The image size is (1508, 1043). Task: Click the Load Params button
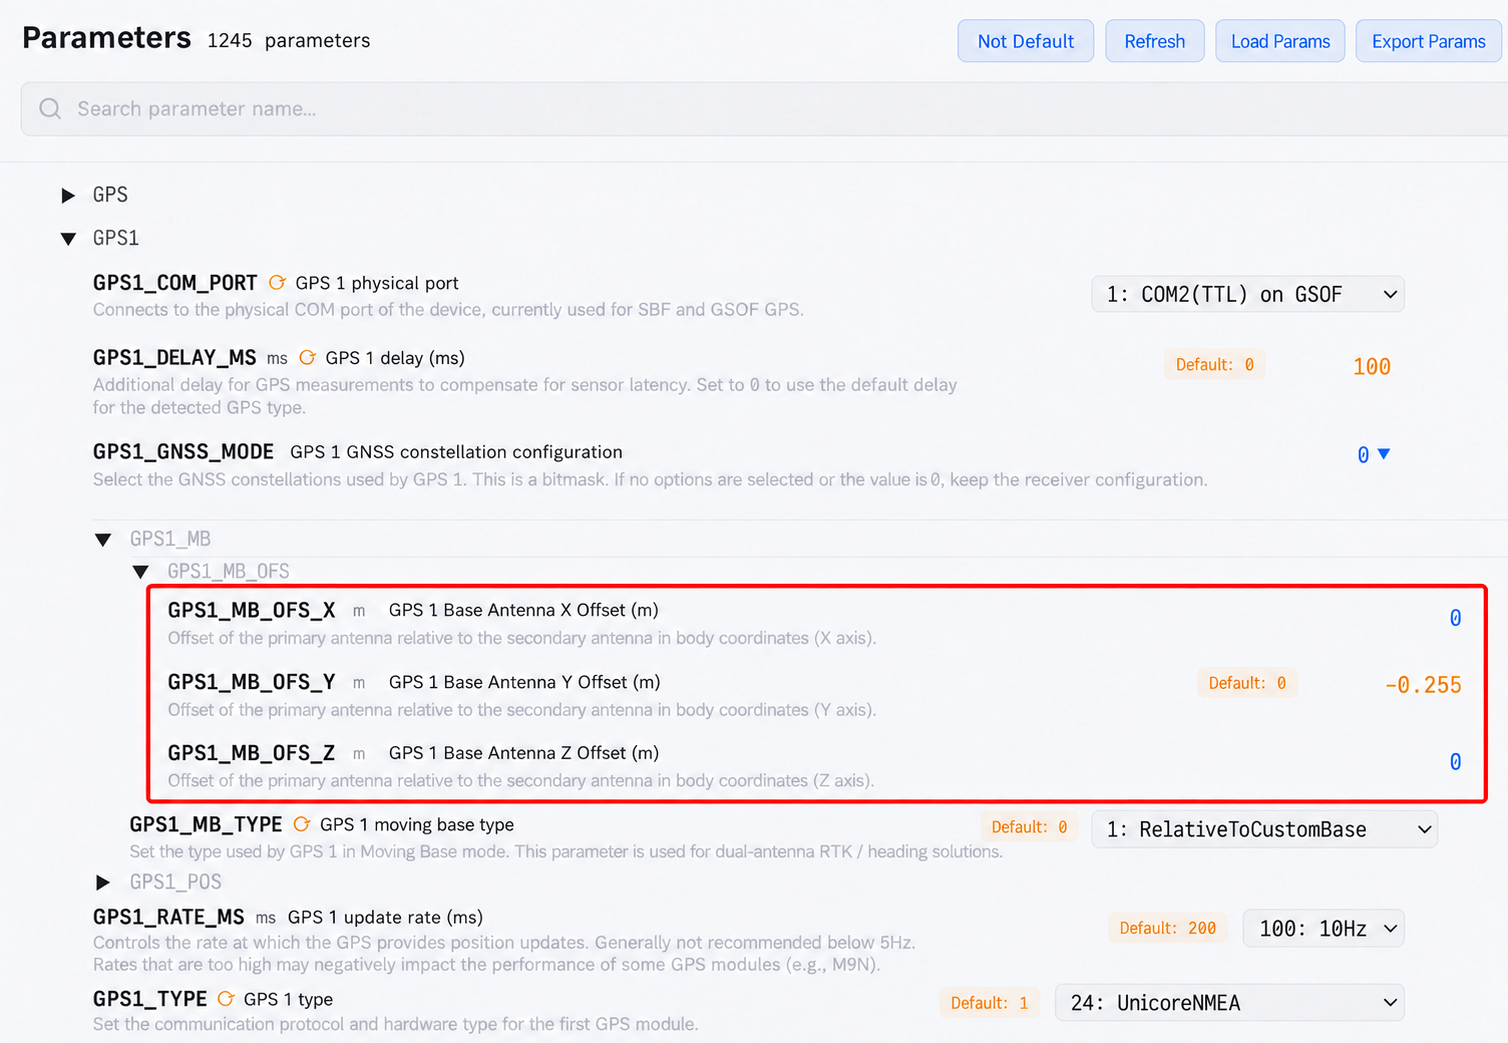click(x=1280, y=41)
